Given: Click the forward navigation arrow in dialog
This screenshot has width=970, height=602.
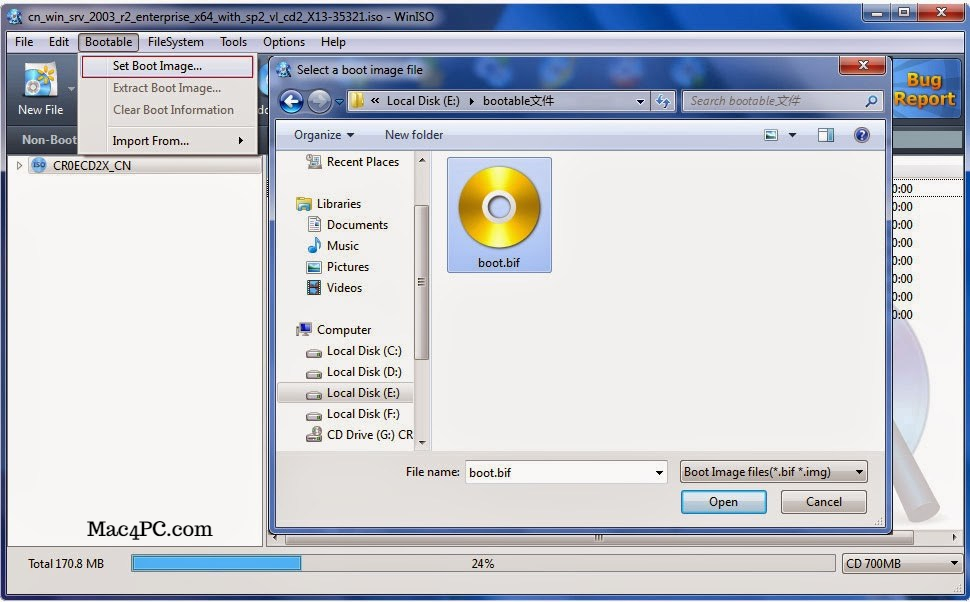Looking at the screenshot, I should coord(319,101).
